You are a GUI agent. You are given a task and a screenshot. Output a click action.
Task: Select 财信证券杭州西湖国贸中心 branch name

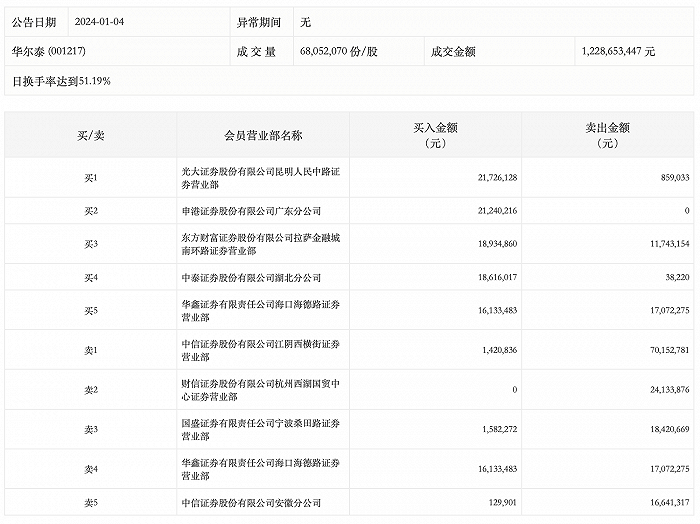(261, 390)
